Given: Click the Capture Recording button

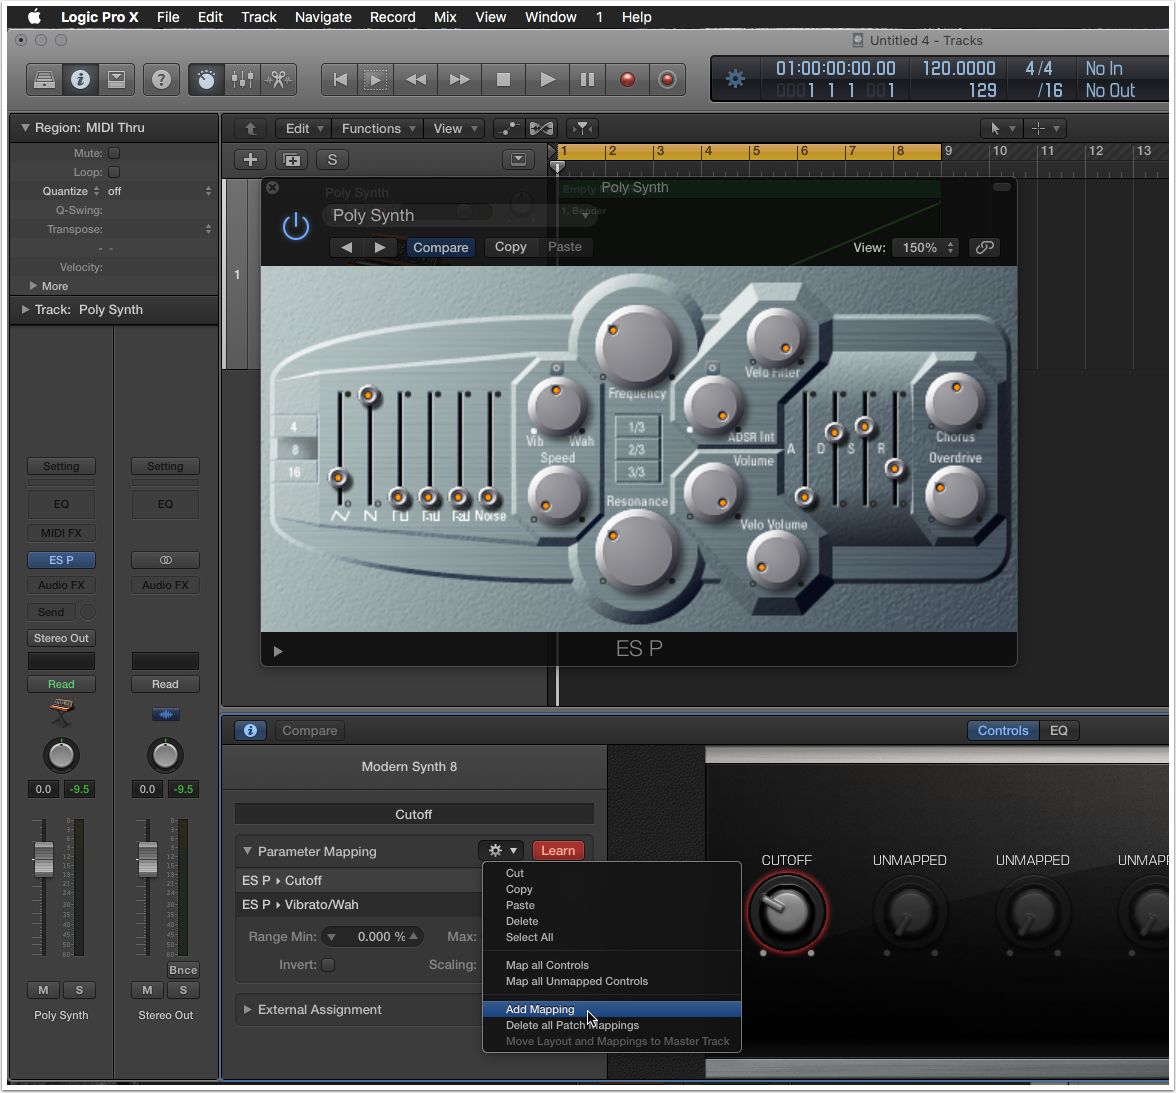Looking at the screenshot, I should point(667,80).
